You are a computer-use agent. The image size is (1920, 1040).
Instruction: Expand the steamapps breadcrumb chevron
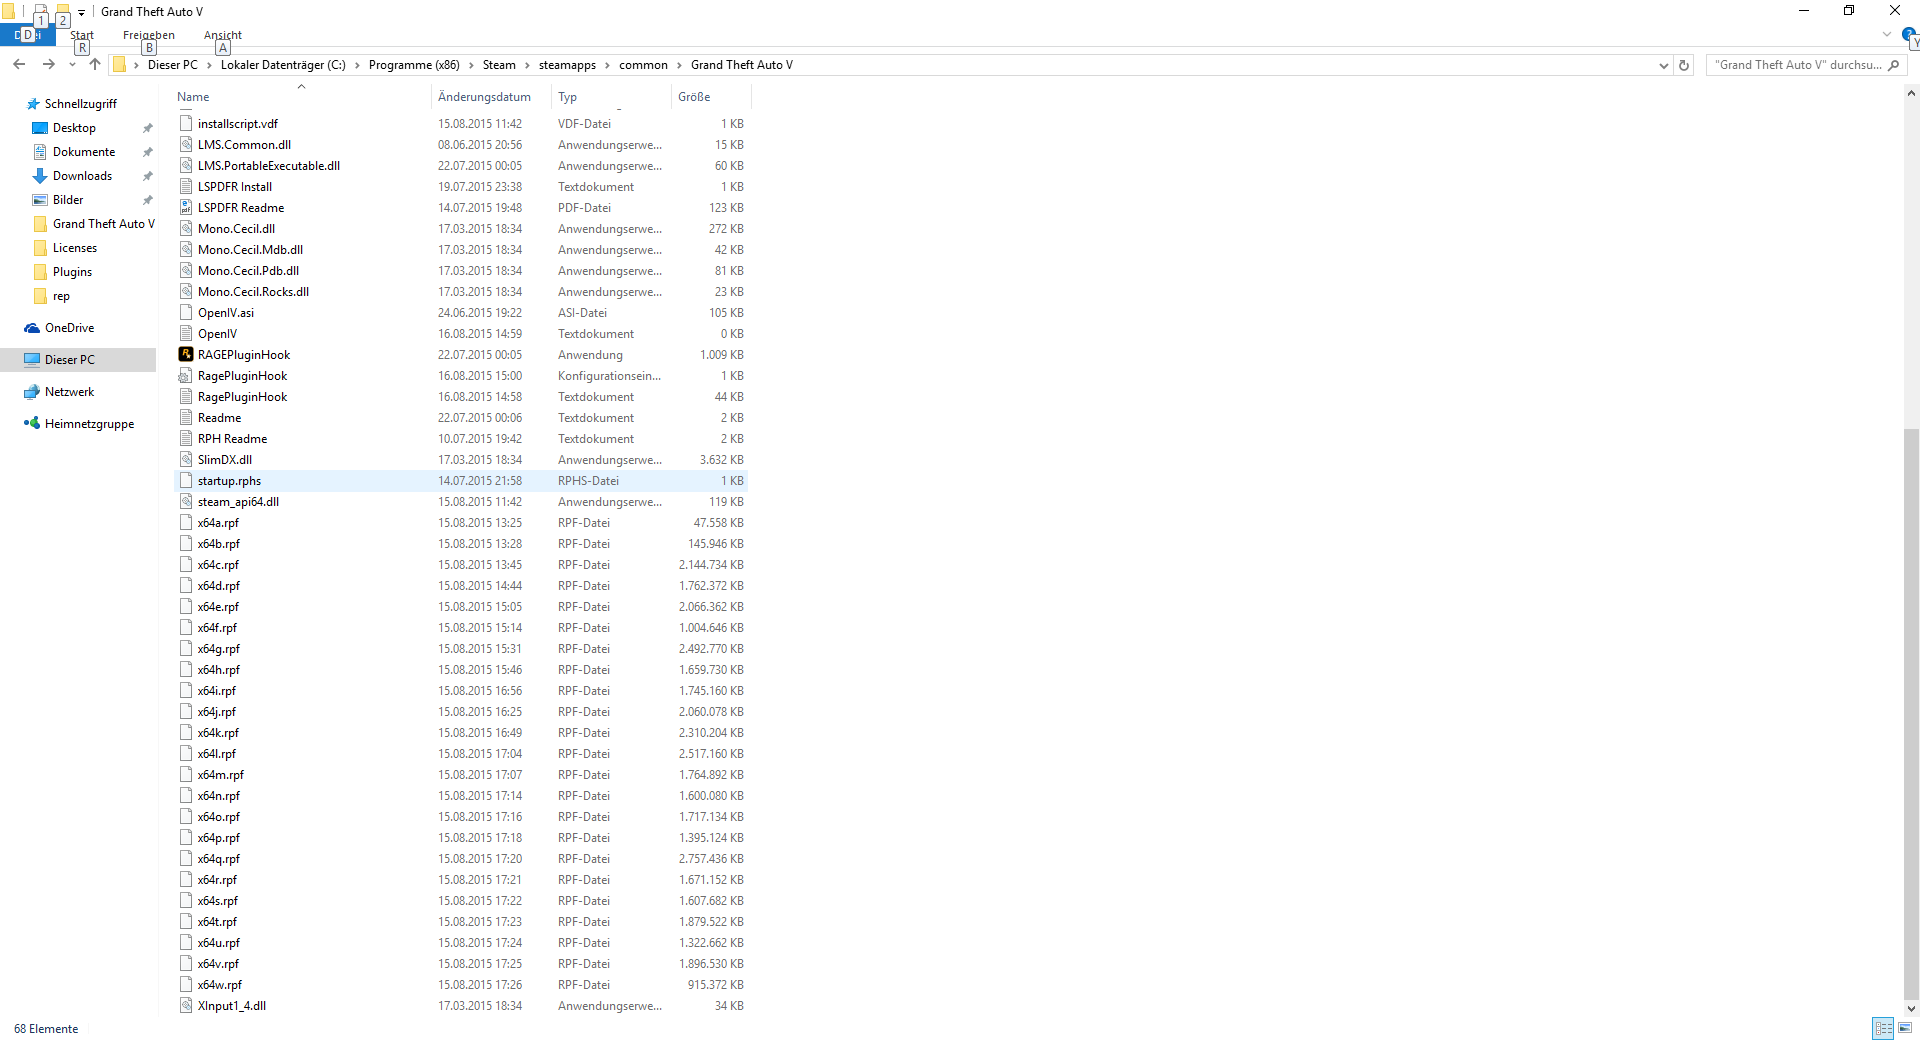607,65
